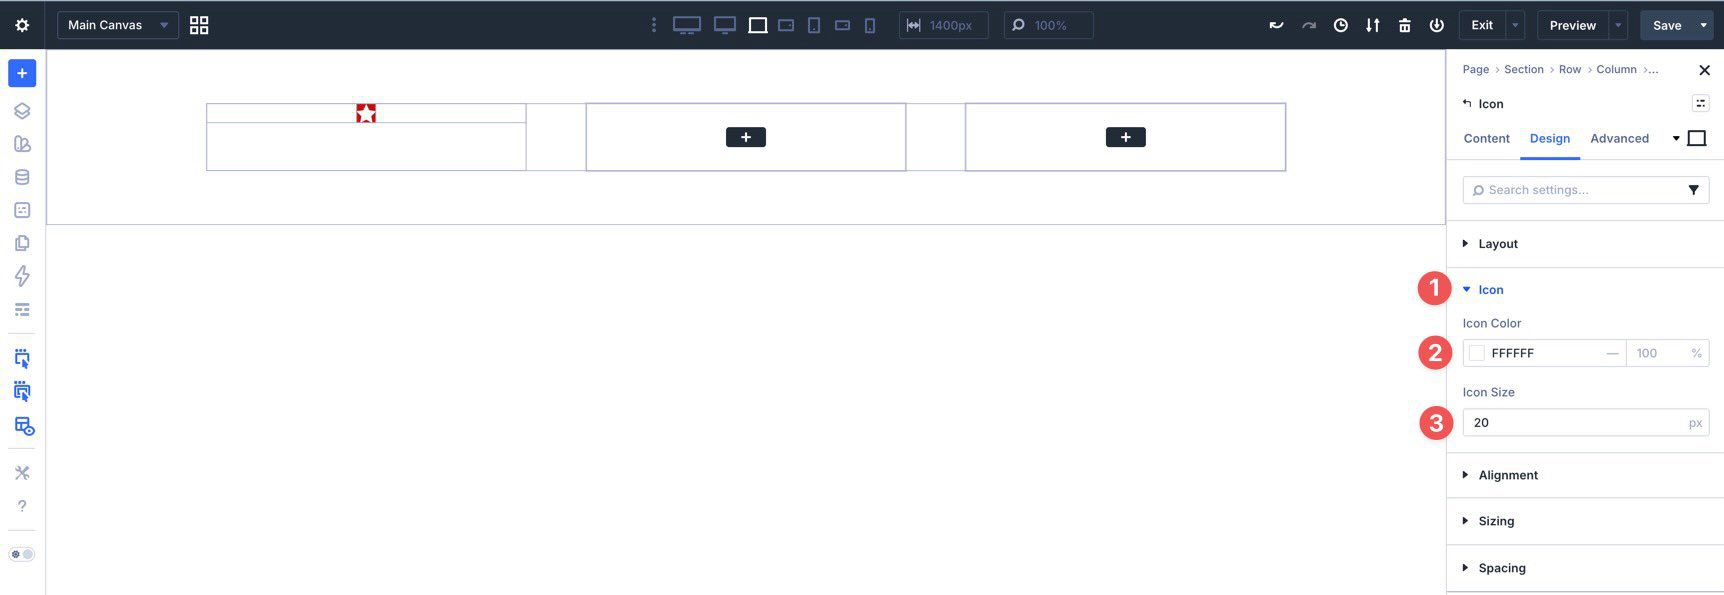Open the Preview dropdown arrow
1724x595 pixels.
(x=1618, y=25)
